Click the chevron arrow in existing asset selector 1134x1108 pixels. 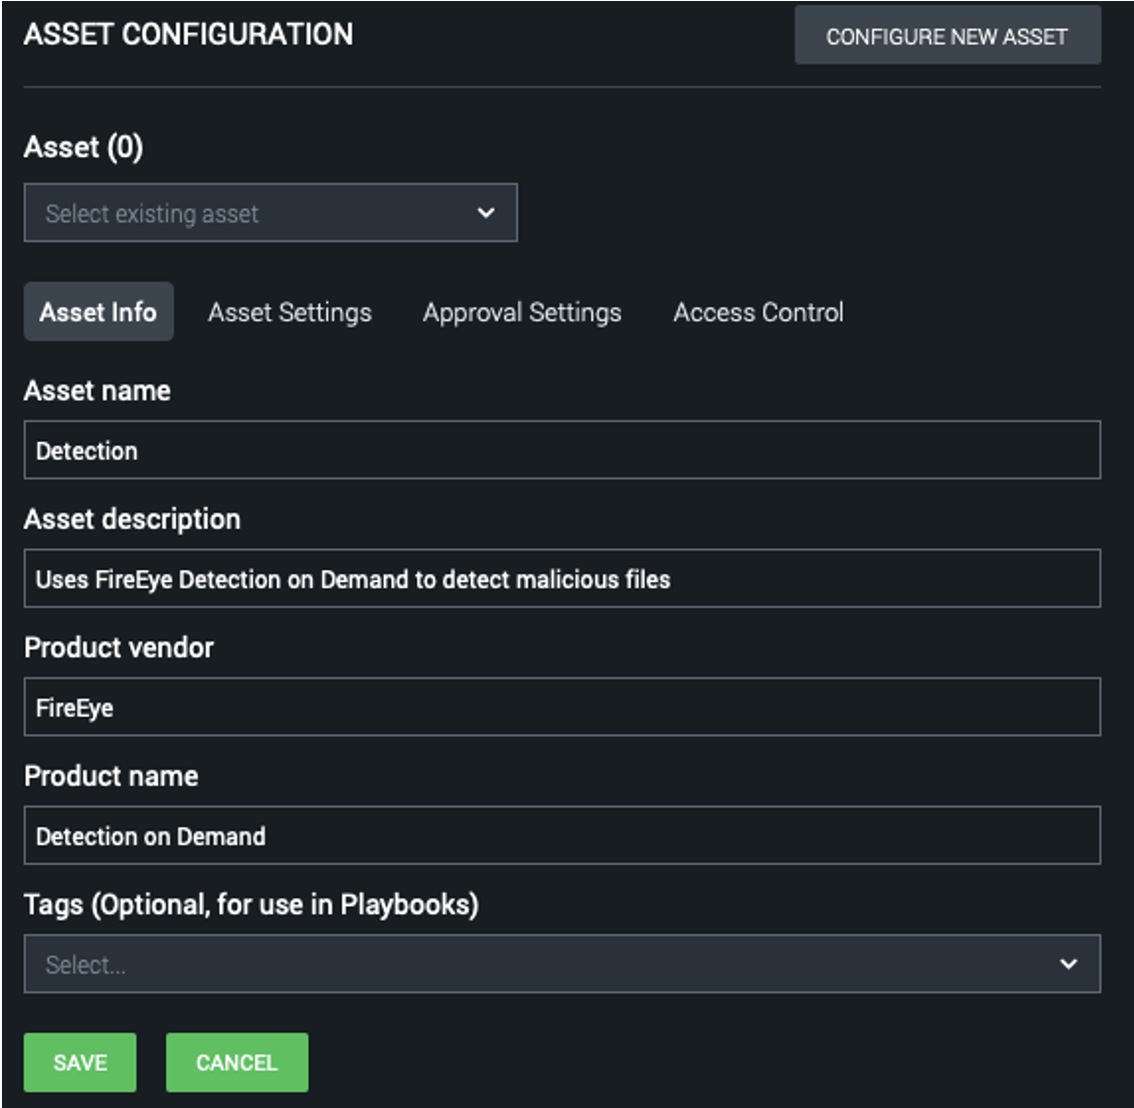[486, 213]
